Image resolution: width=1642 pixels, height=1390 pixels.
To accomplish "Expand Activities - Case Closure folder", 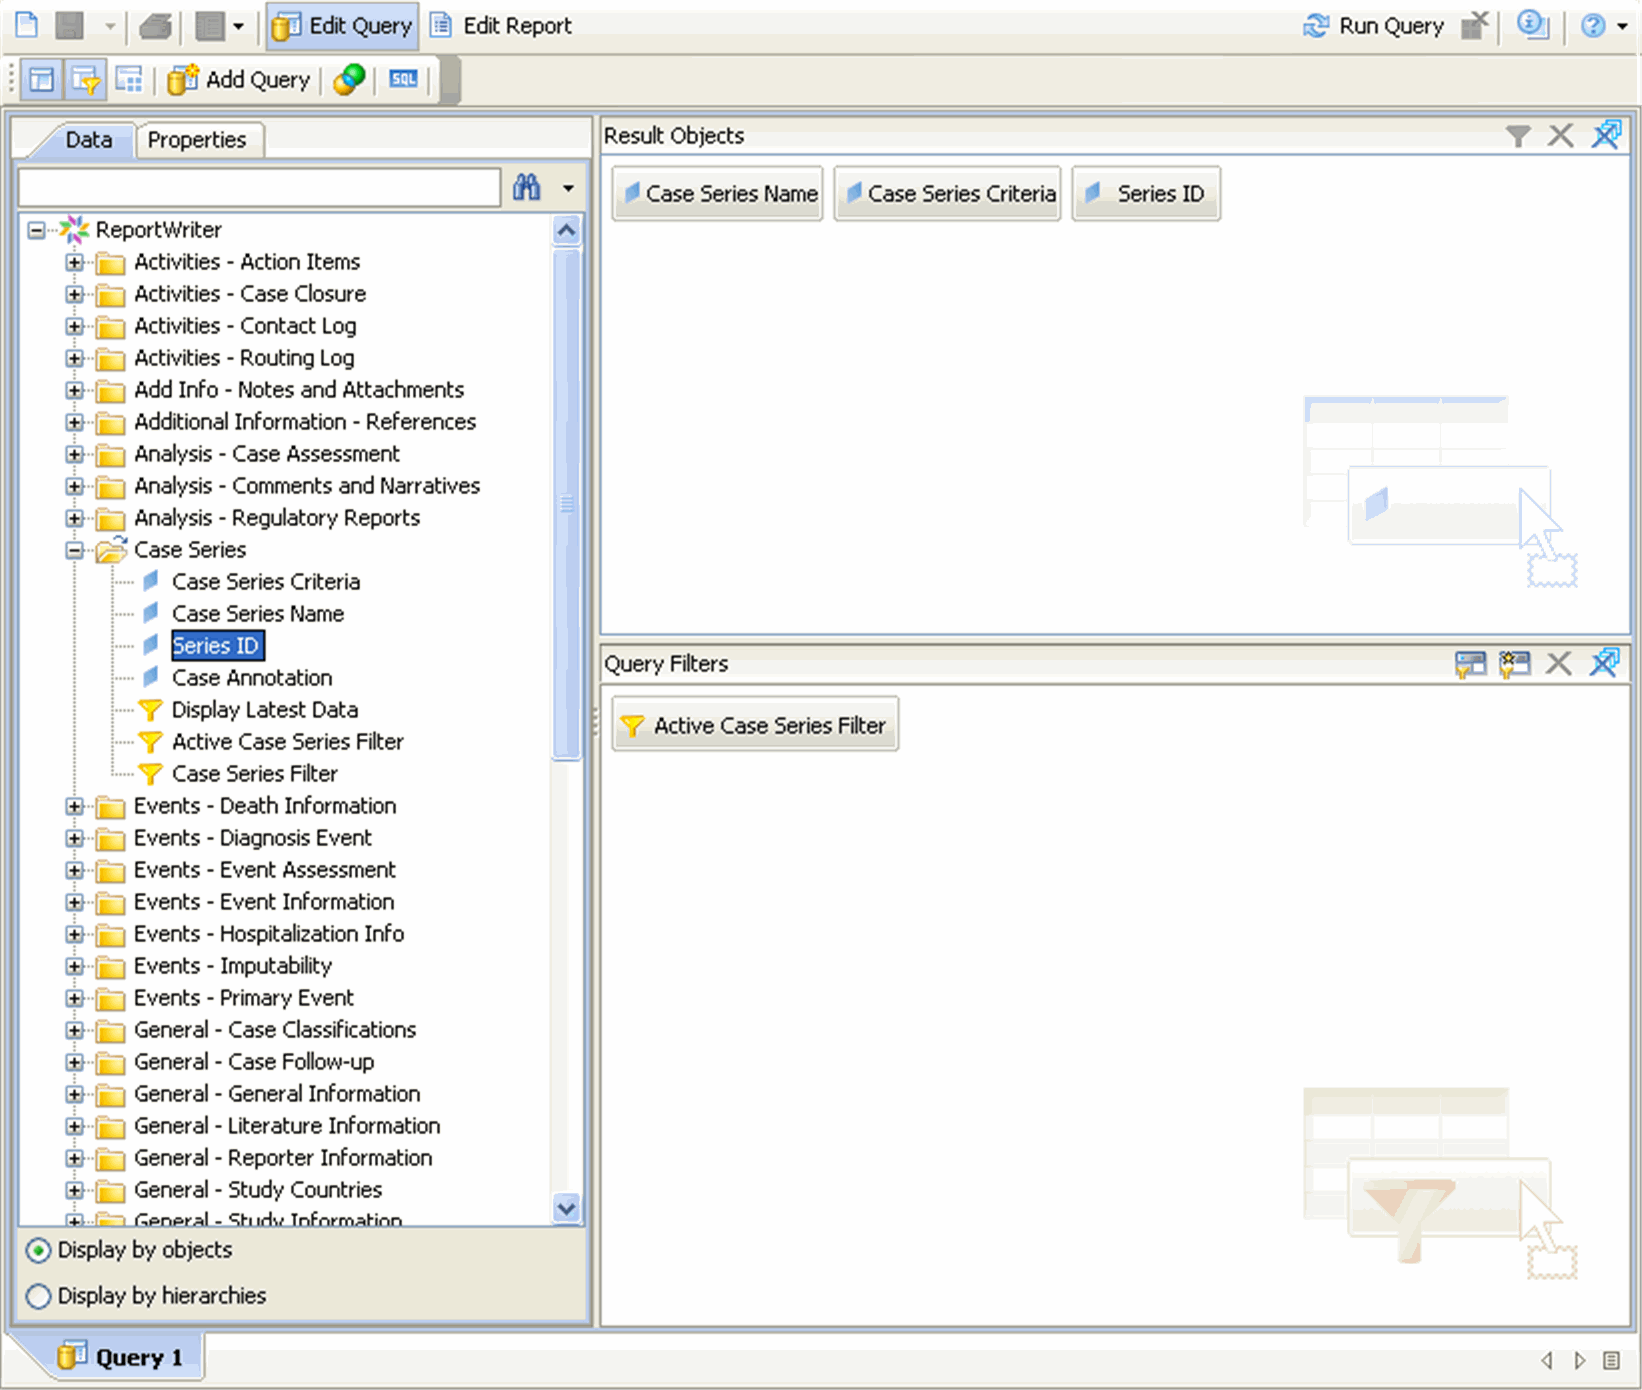I will coord(74,294).
